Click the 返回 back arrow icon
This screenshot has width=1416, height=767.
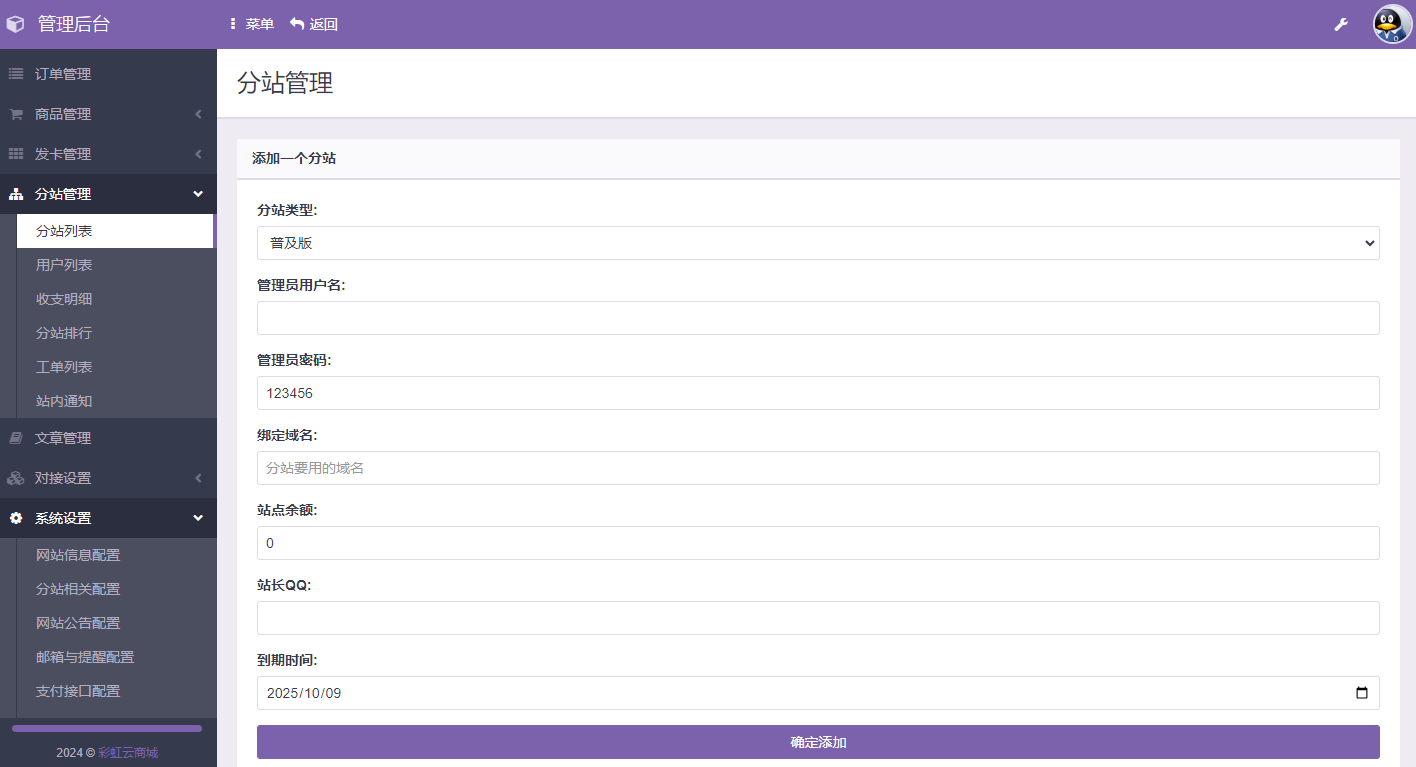[x=297, y=24]
